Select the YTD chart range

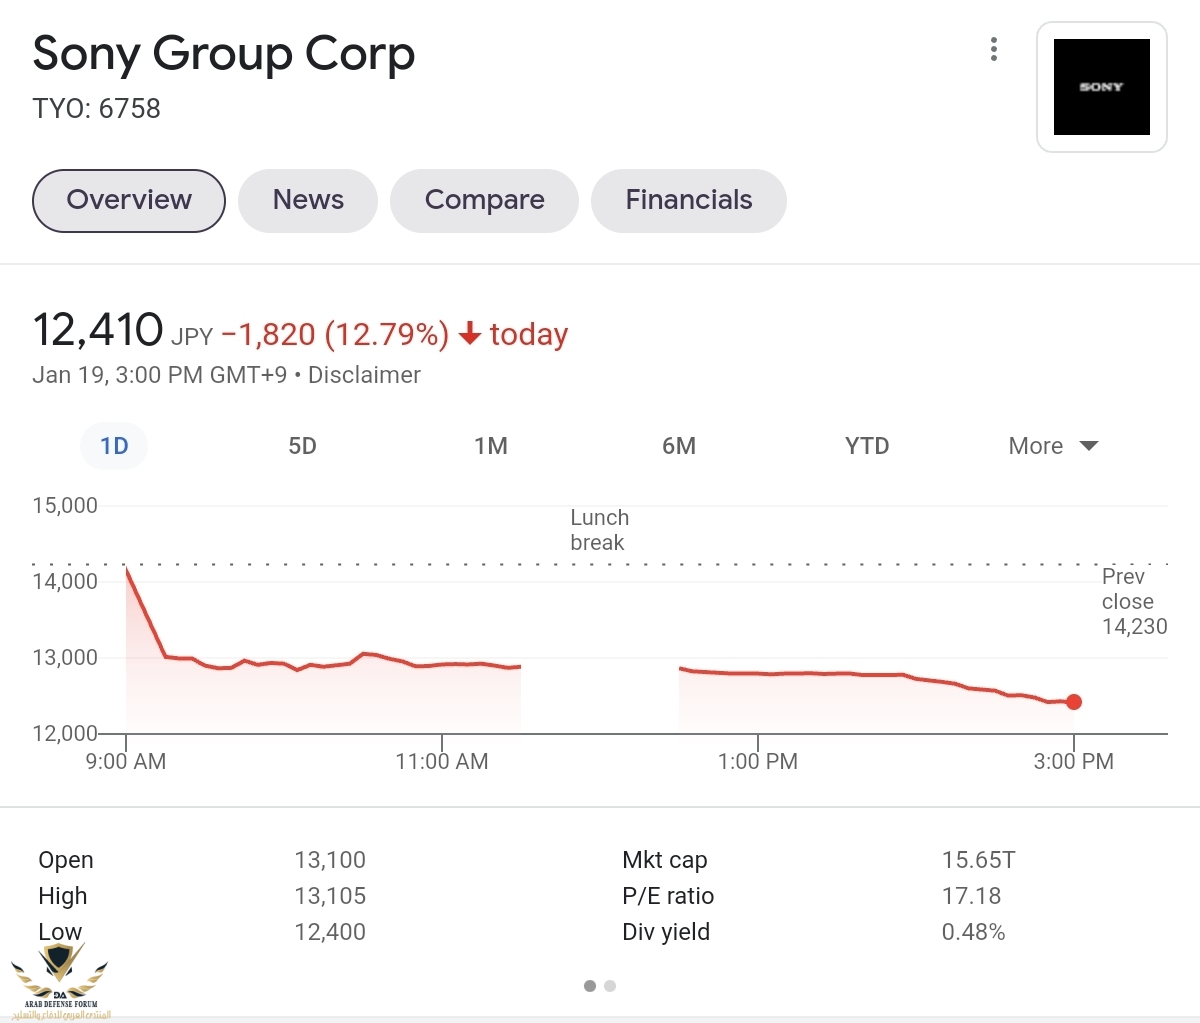pos(867,446)
